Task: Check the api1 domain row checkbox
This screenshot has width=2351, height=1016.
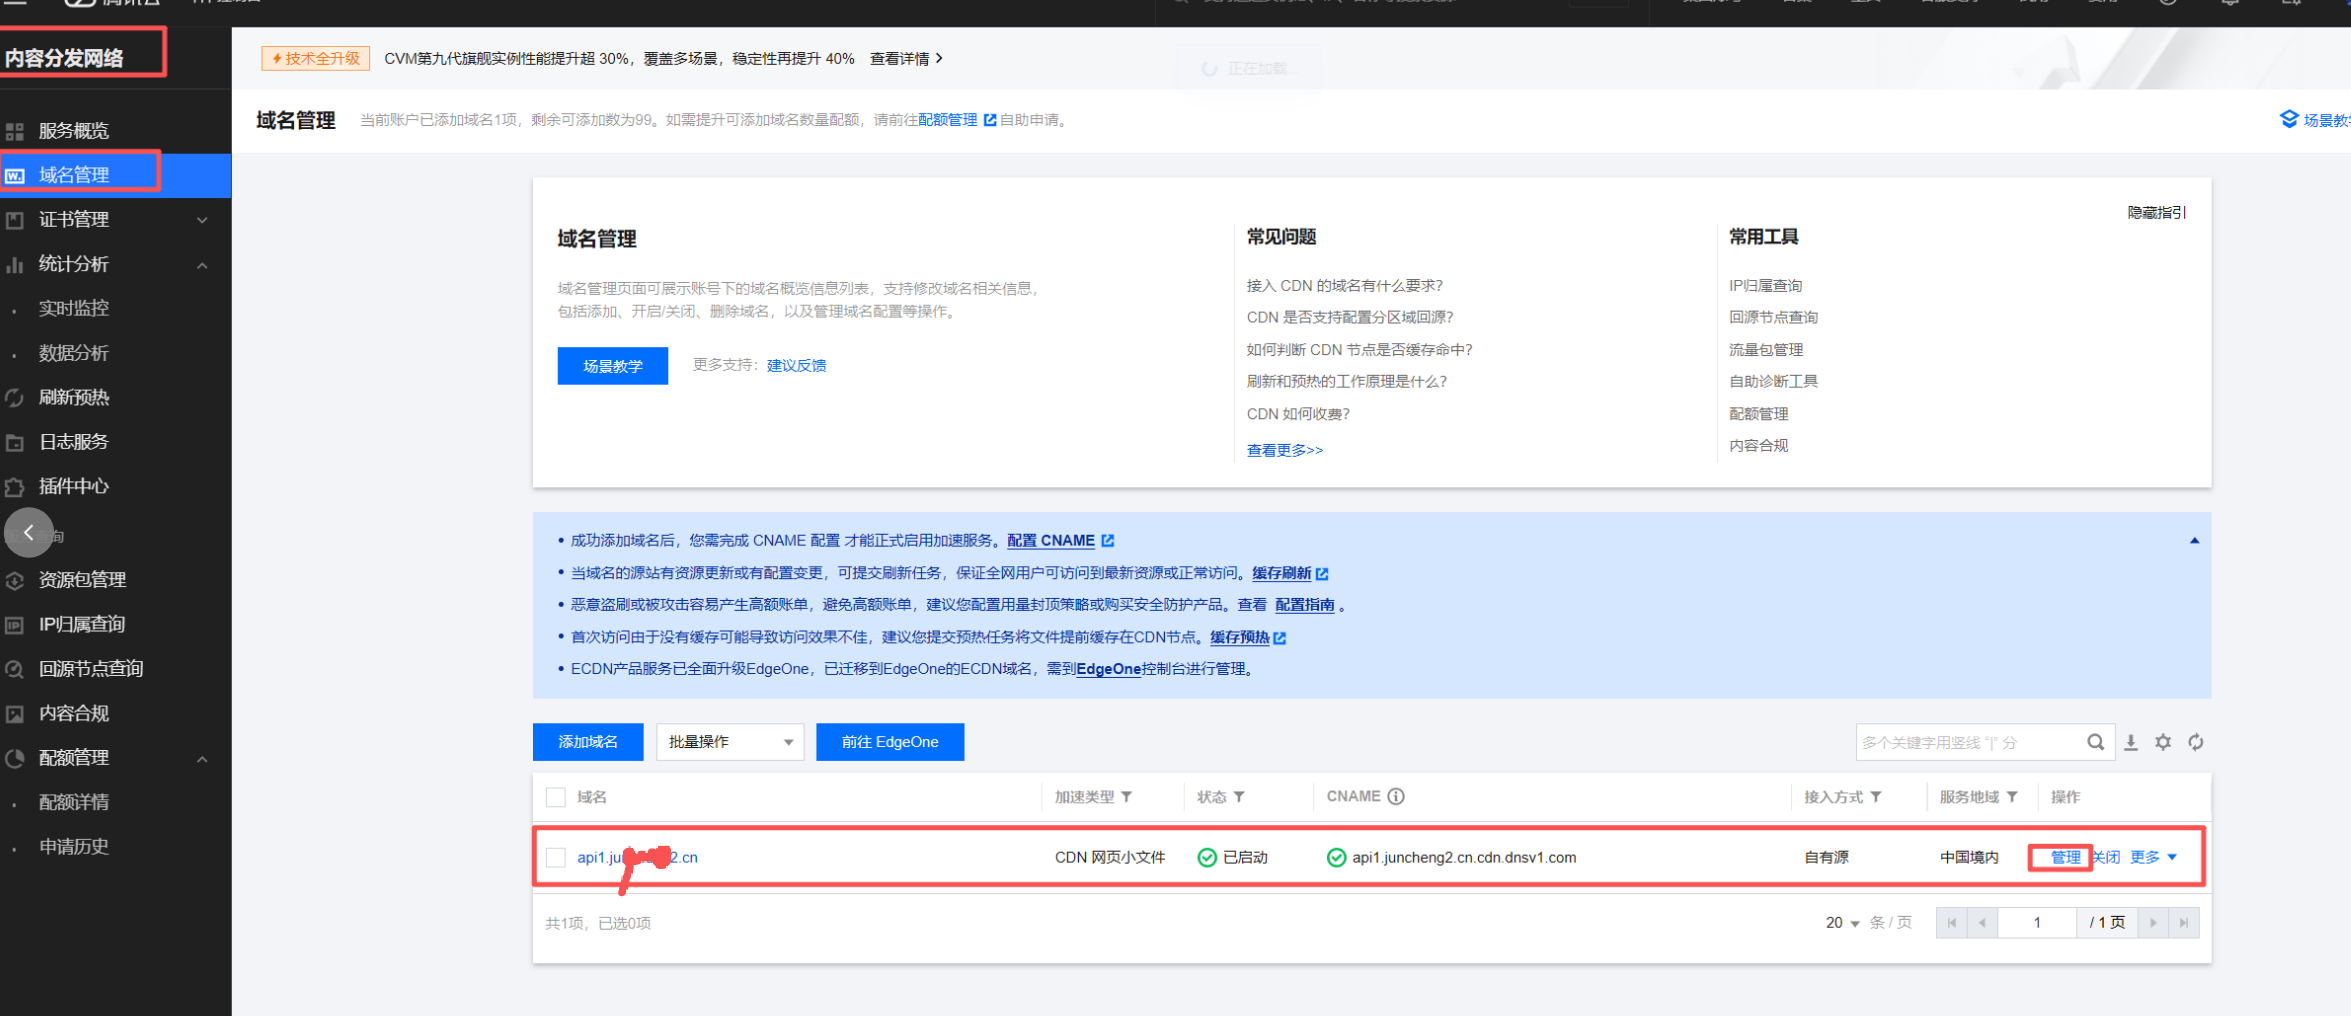Action: 556,857
